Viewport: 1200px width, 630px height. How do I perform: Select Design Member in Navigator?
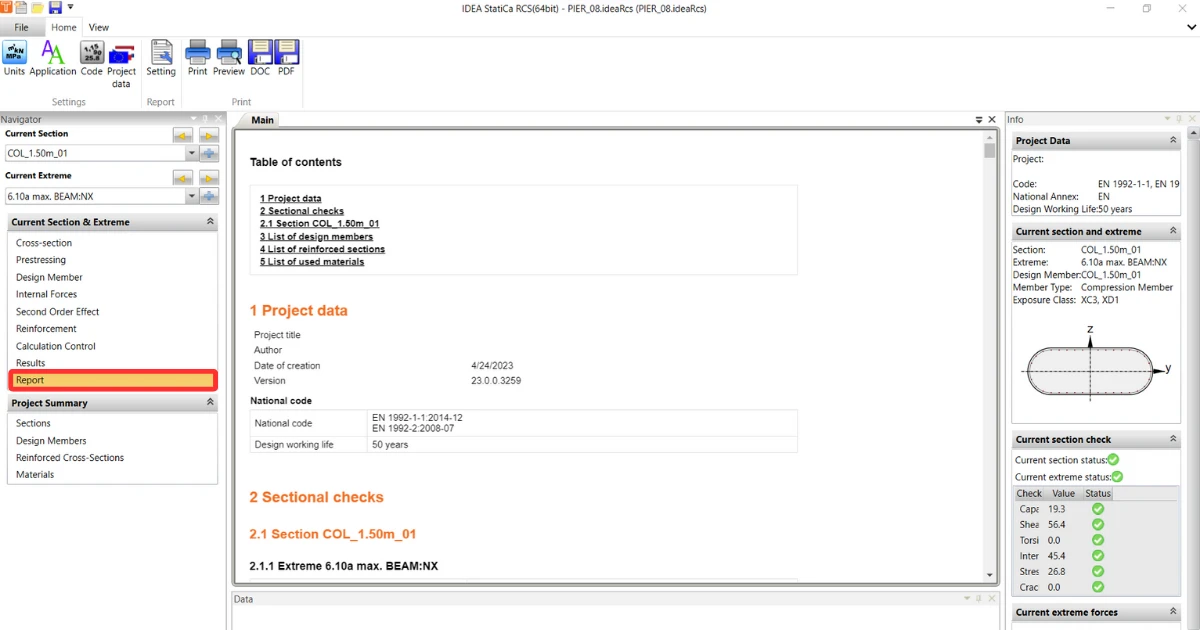(49, 277)
